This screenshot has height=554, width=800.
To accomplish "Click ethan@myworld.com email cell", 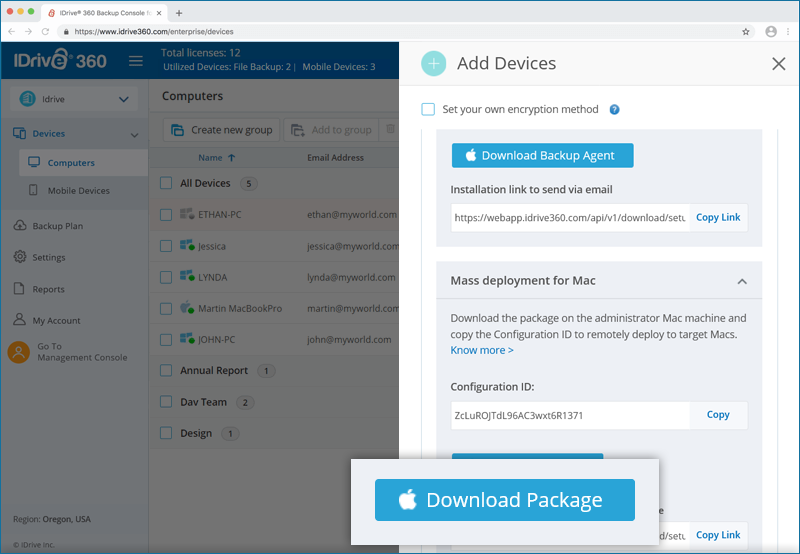I will pyautogui.click(x=352, y=215).
